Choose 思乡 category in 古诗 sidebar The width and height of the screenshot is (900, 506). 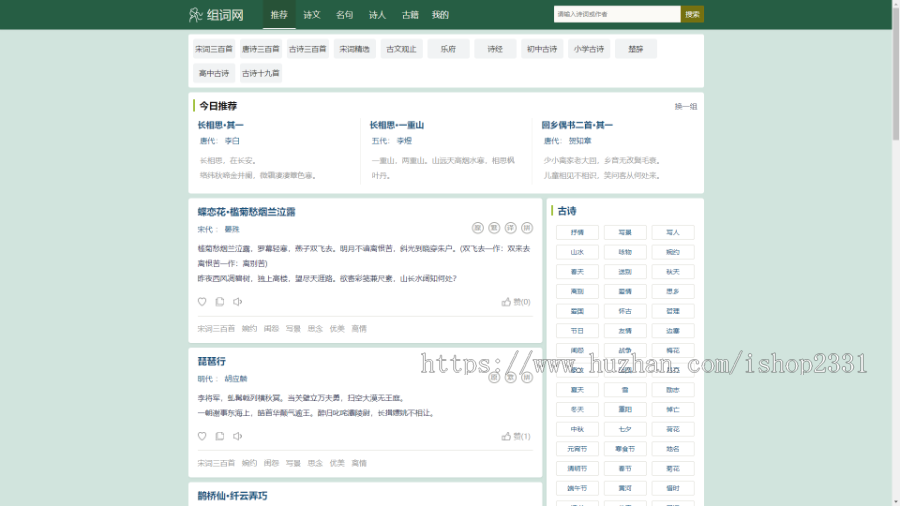click(x=673, y=291)
